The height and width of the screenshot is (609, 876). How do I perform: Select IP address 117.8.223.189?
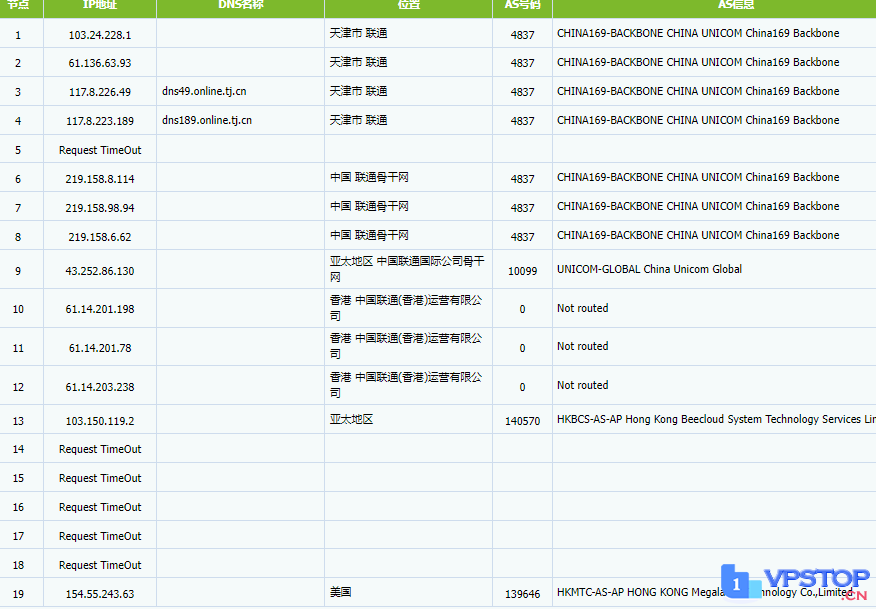[x=100, y=121]
